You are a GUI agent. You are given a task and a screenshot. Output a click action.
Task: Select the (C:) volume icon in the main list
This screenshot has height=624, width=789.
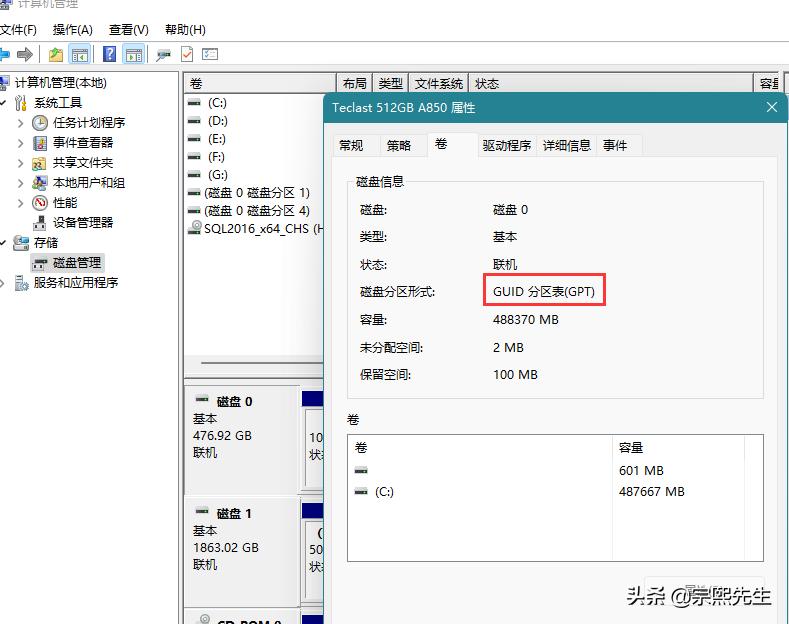coord(194,103)
